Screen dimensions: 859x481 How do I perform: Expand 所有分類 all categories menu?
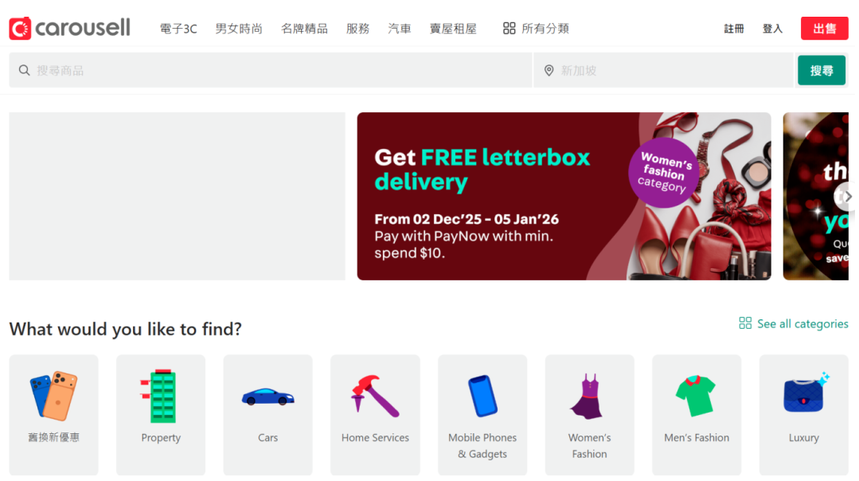point(536,28)
